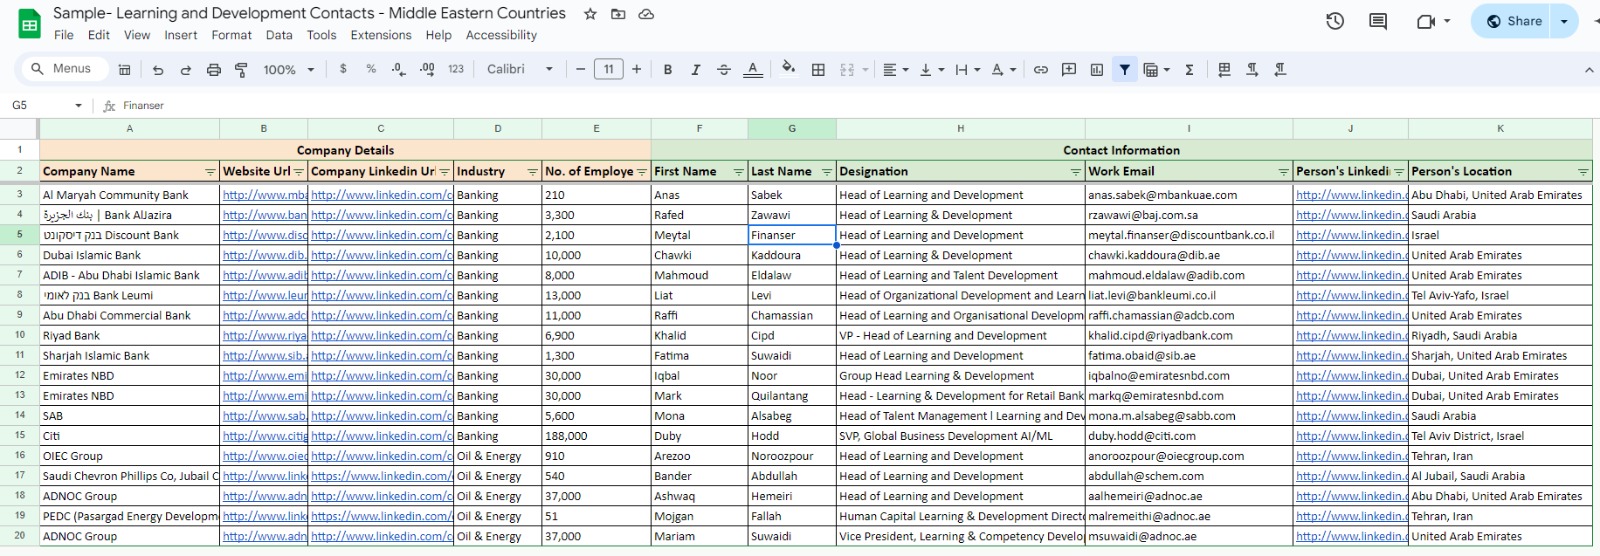Click the redo arrow in toolbar
Screen dimensions: 1600x556
(185, 69)
